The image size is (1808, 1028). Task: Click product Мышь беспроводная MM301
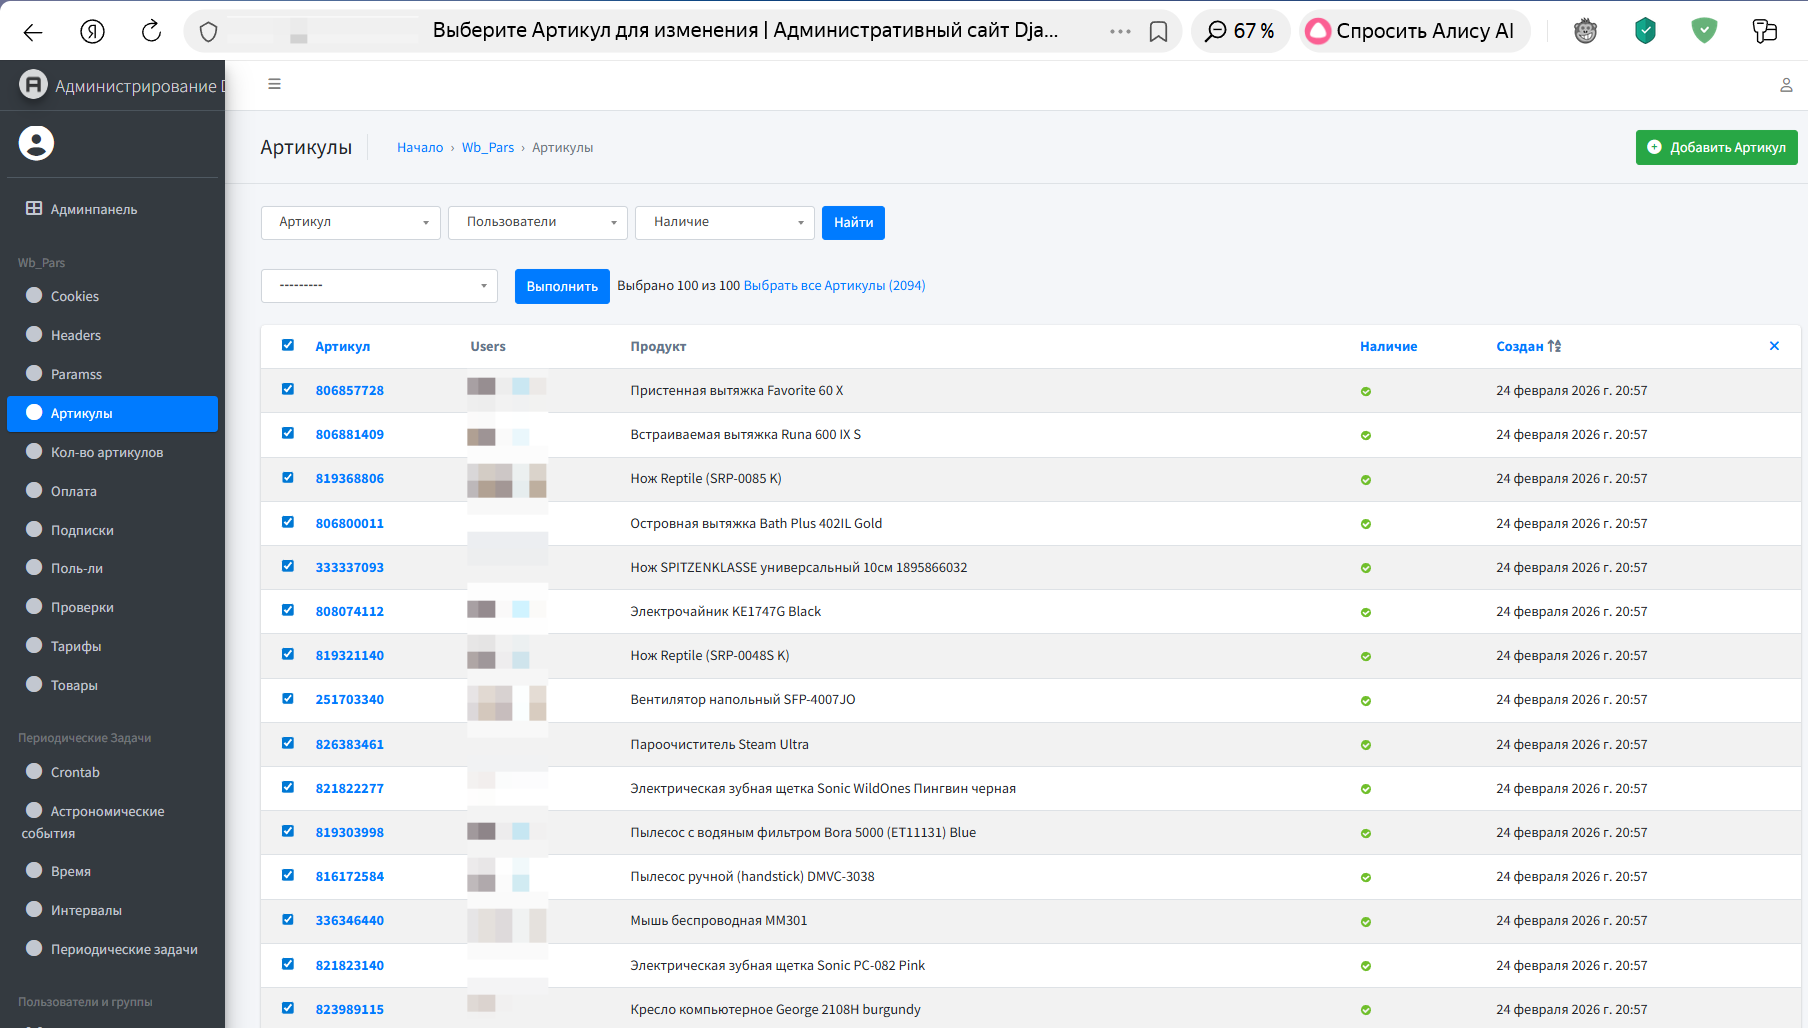click(x=718, y=920)
